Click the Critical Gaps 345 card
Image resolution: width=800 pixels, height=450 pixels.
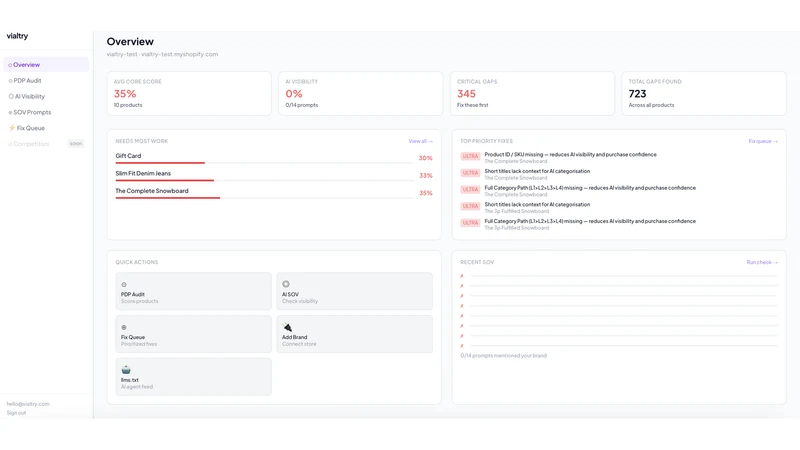(x=532, y=93)
